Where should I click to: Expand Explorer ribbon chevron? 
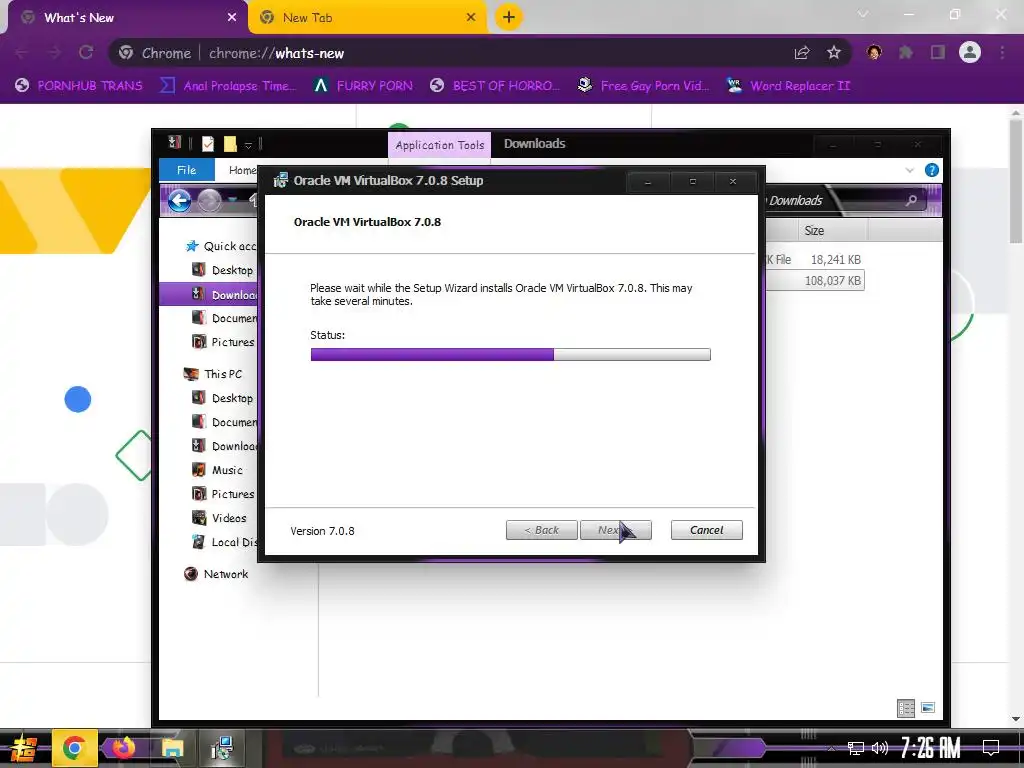click(x=909, y=170)
